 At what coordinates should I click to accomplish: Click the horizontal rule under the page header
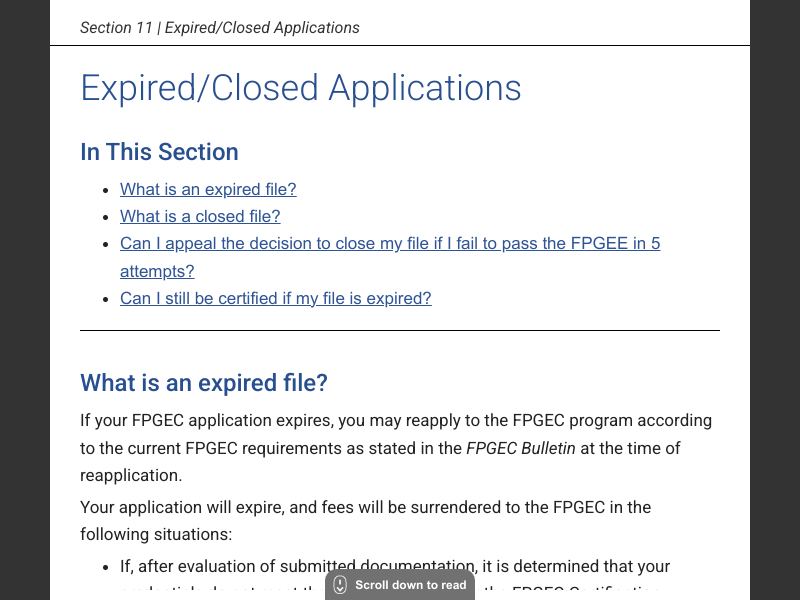pyautogui.click(x=400, y=45)
